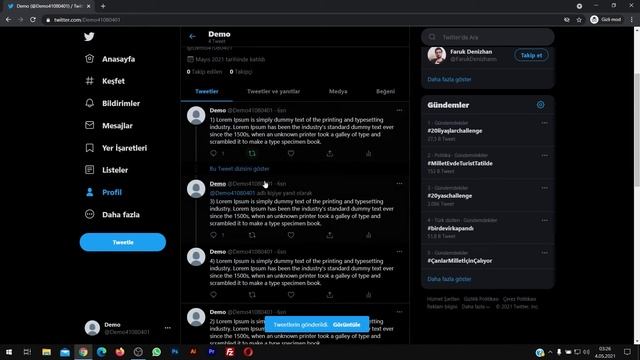
Task: Open trend #20yaschallenge
Action: pyautogui.click(x=449, y=196)
